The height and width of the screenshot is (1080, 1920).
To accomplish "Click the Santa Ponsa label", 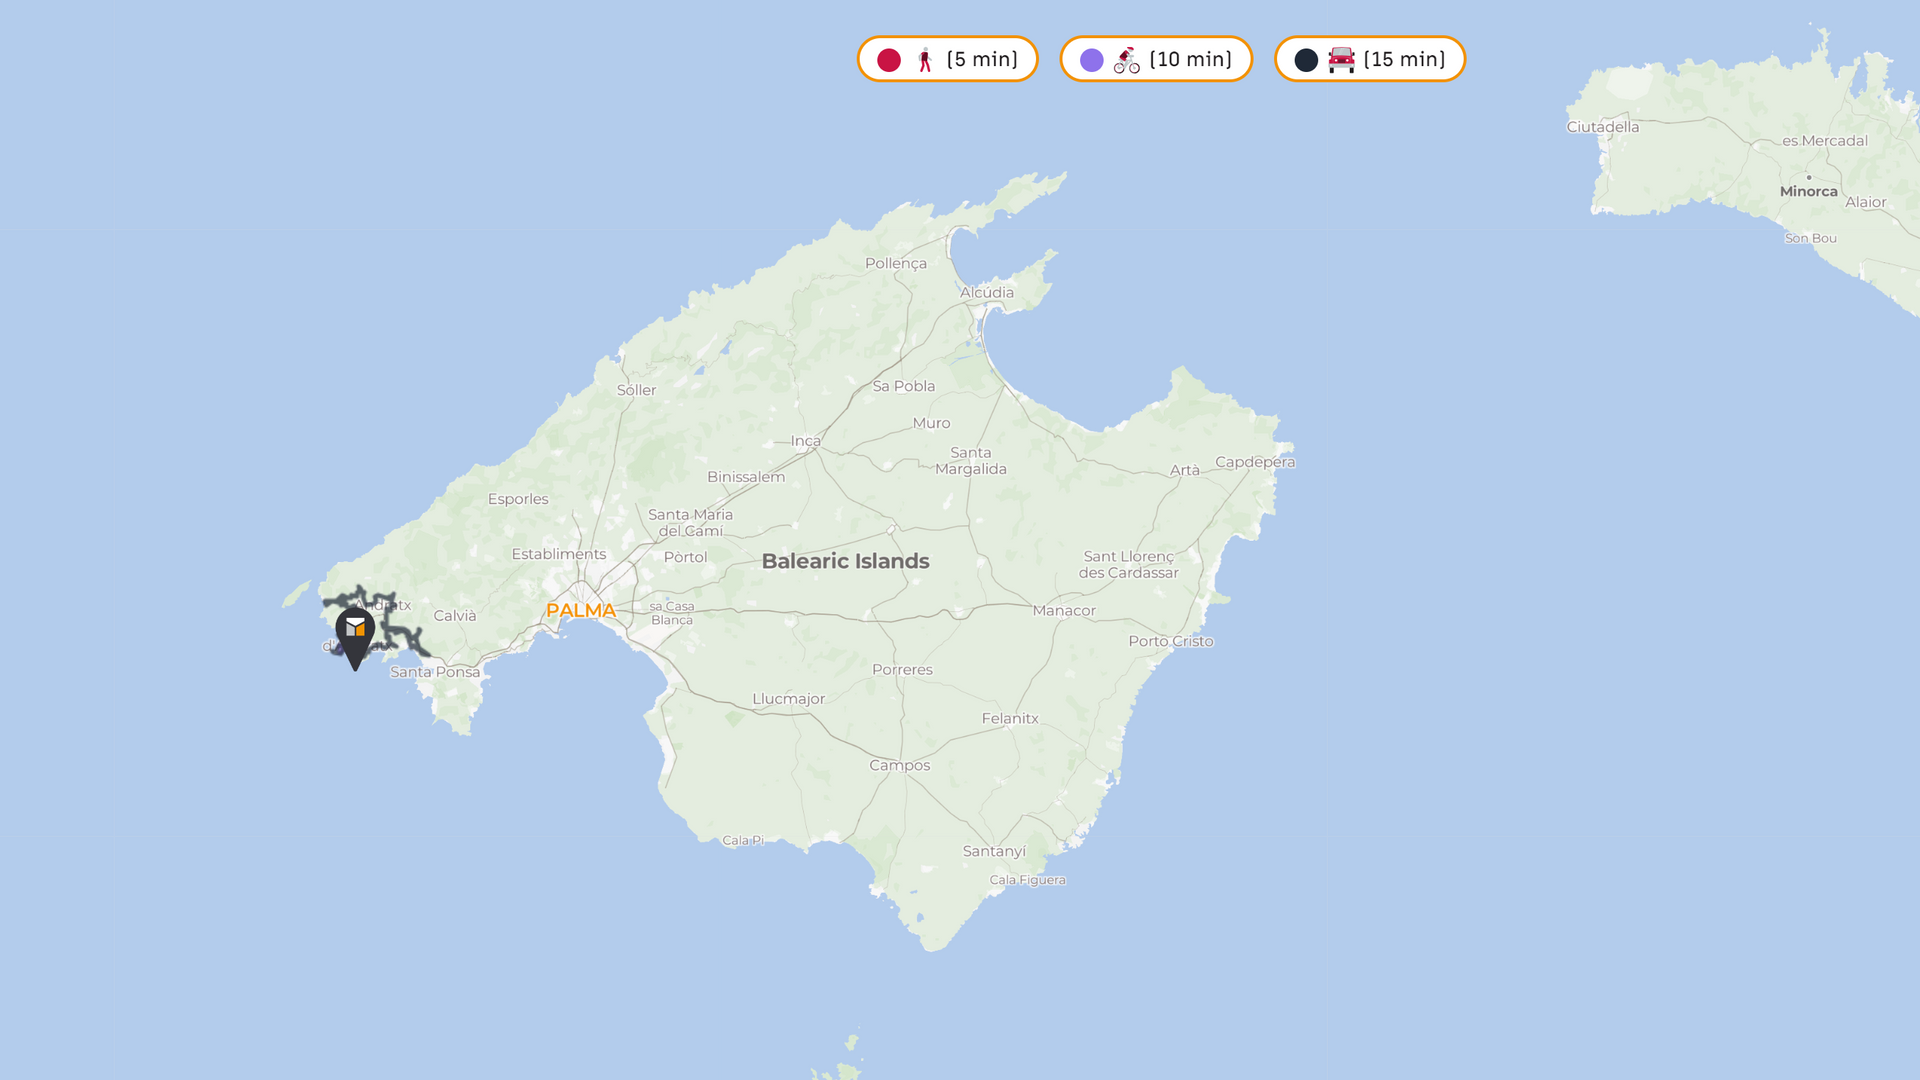I will pyautogui.click(x=435, y=672).
